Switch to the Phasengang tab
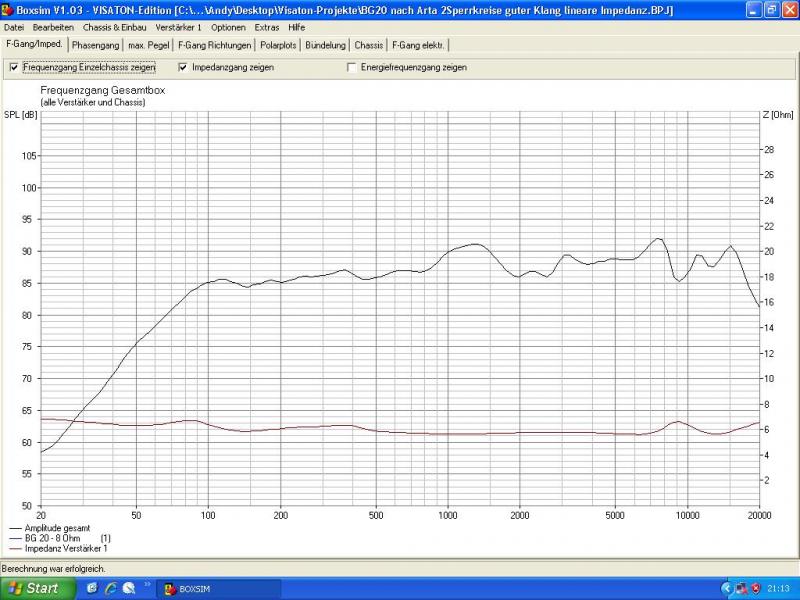 (96, 45)
